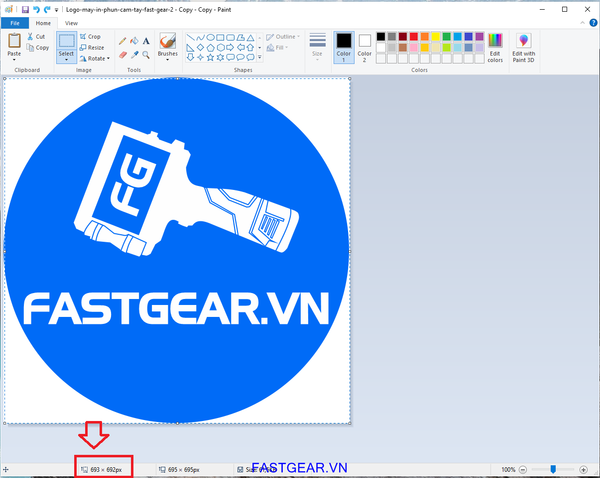Choose the Right arrow shape
This screenshot has width=600, height=478.
click(230, 47)
